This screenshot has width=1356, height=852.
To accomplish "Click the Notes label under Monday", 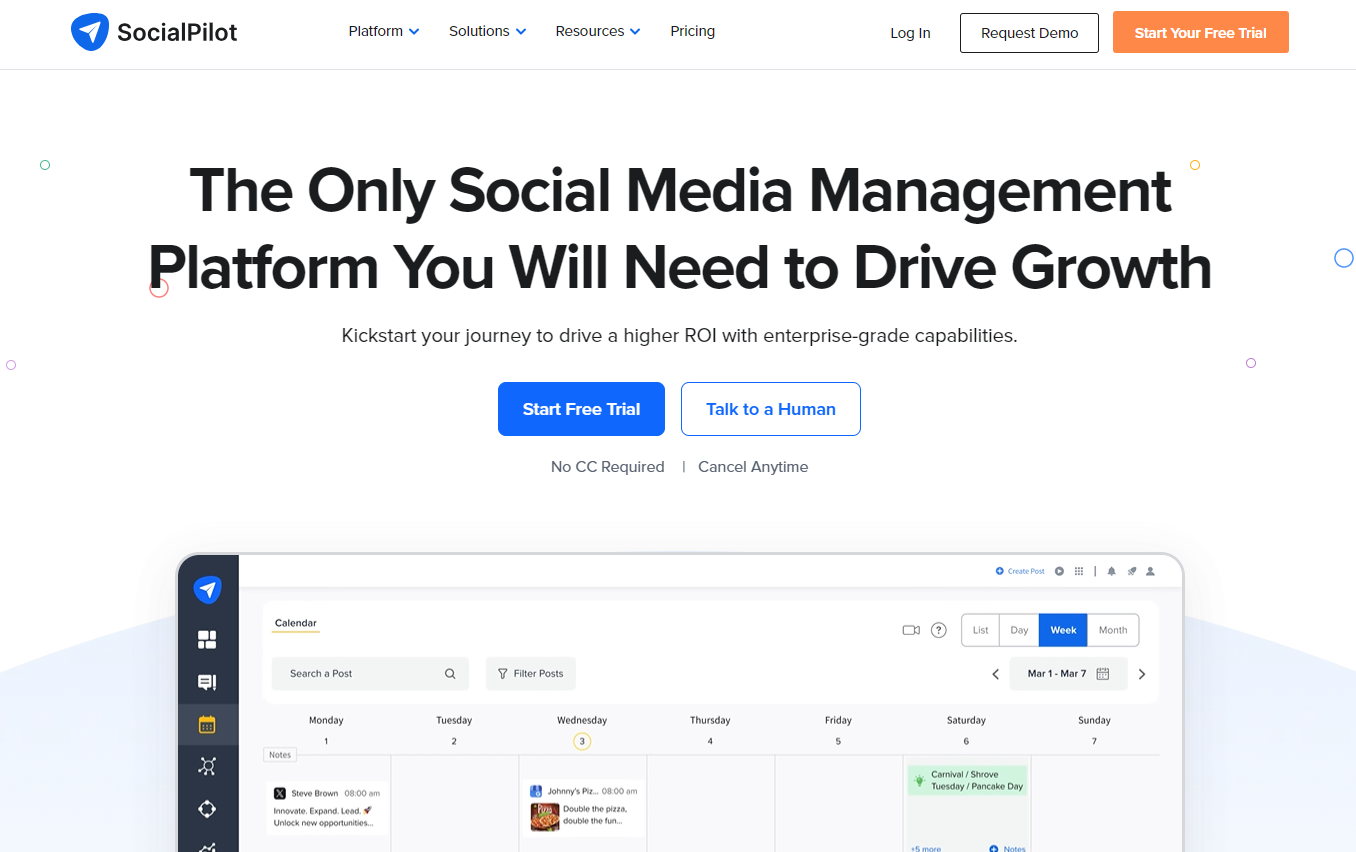I will (x=280, y=755).
